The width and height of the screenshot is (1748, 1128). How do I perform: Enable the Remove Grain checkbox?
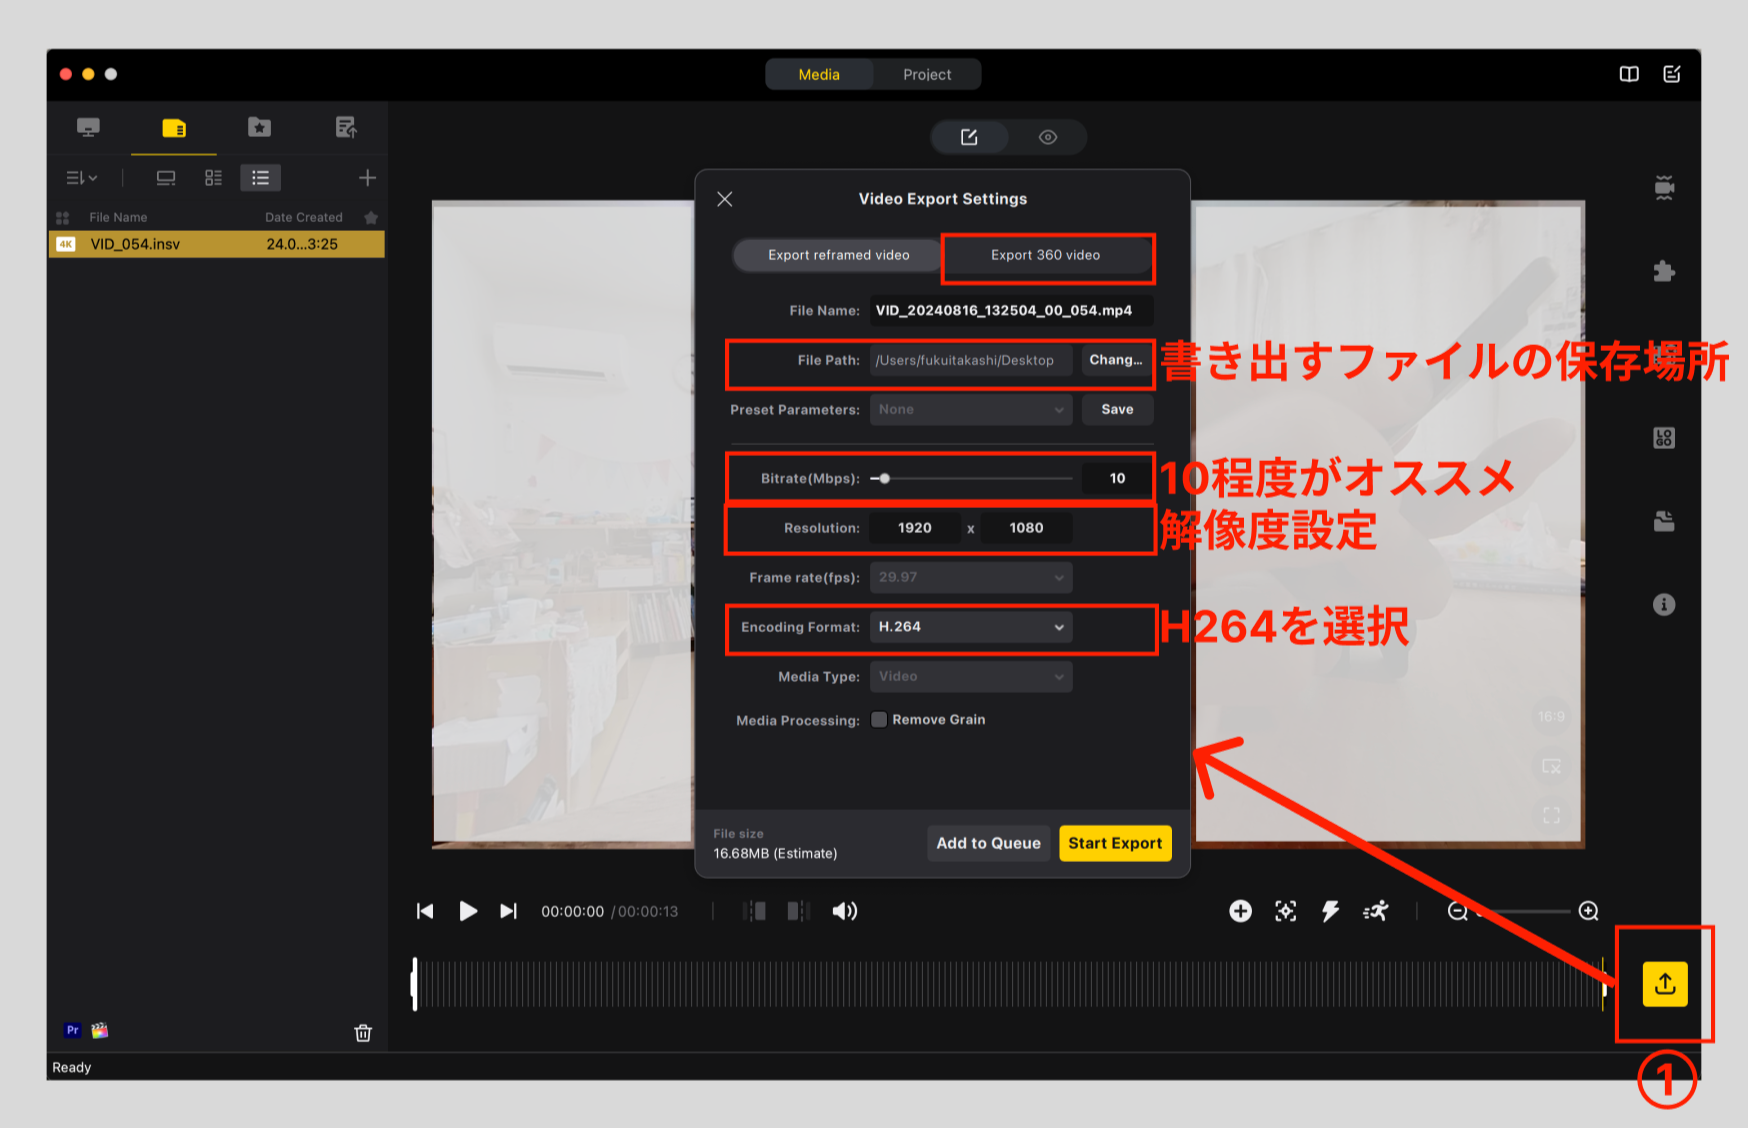point(879,720)
